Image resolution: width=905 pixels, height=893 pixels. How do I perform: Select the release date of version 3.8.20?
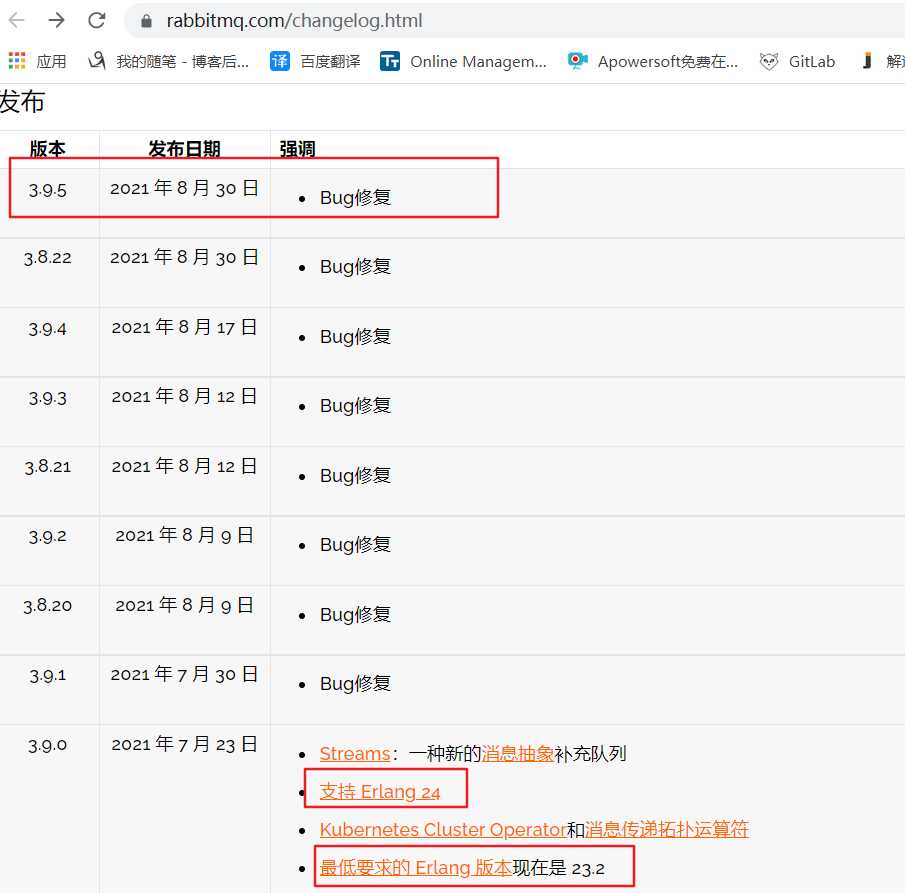point(184,605)
